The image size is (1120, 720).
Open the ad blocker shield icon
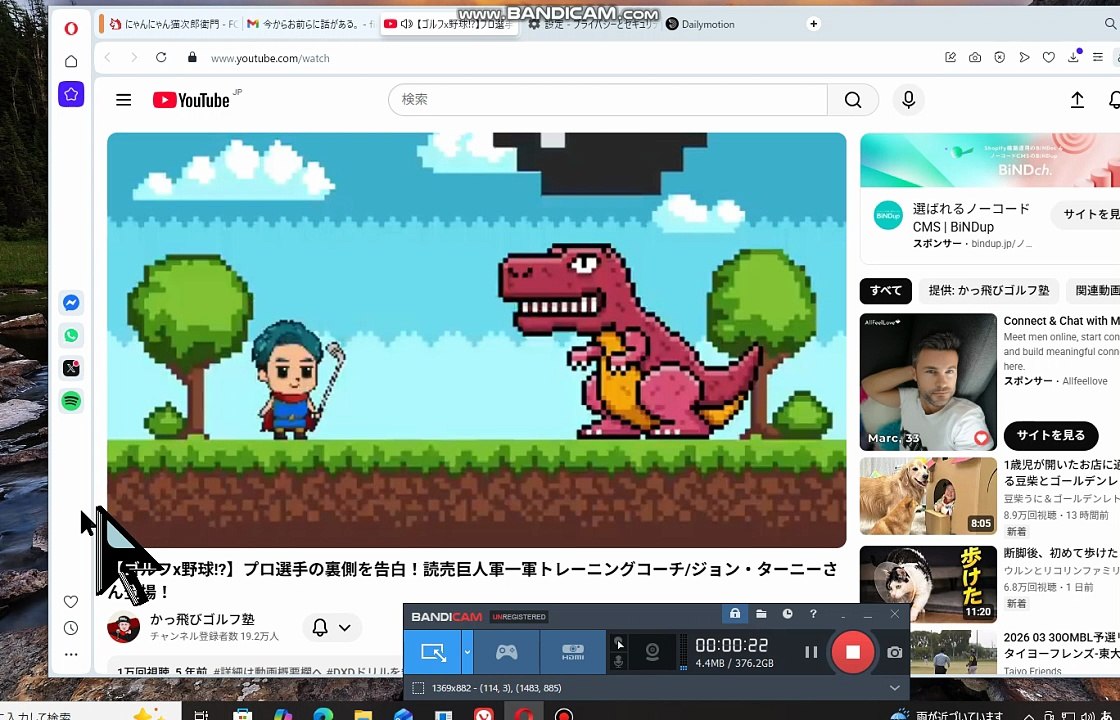[999, 57]
